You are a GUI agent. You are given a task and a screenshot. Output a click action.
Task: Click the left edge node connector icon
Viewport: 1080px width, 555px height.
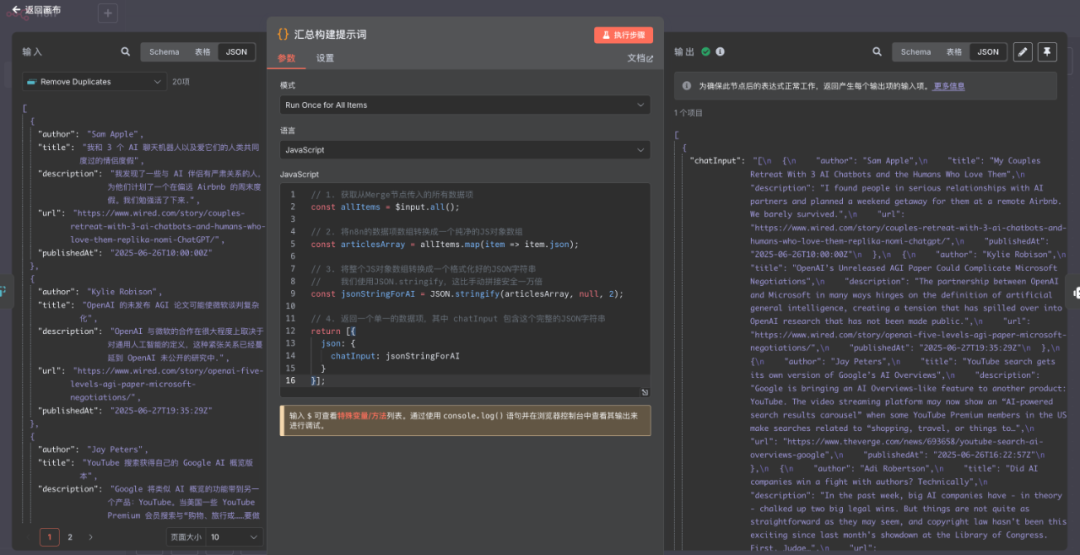(x=2, y=292)
